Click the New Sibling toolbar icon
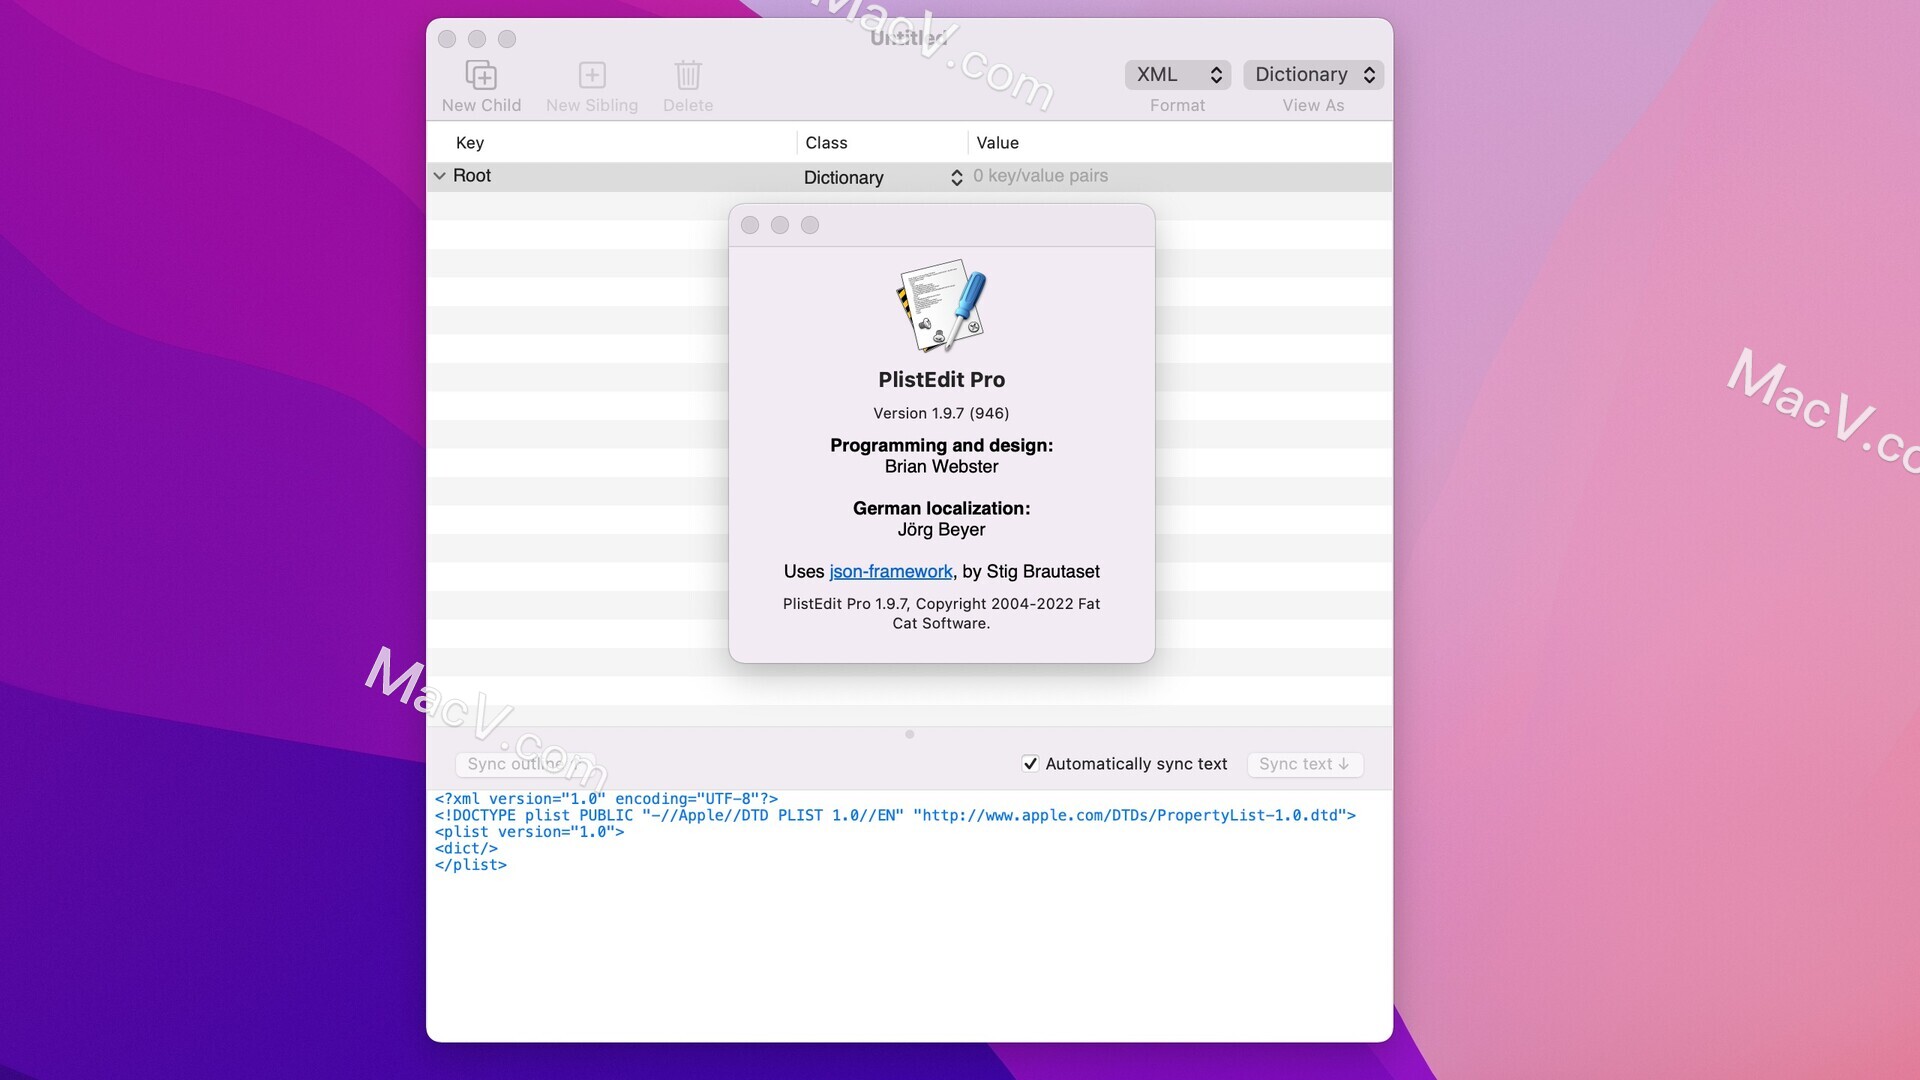Image resolution: width=1920 pixels, height=1080 pixels. tap(592, 75)
